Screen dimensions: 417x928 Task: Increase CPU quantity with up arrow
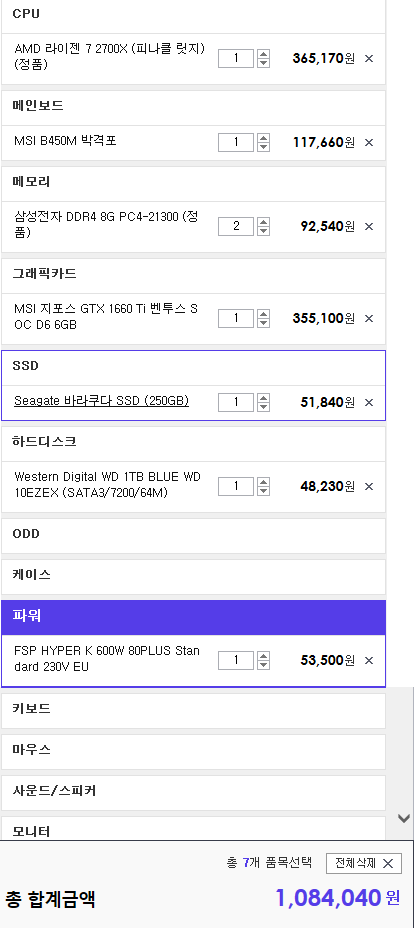coord(264,54)
